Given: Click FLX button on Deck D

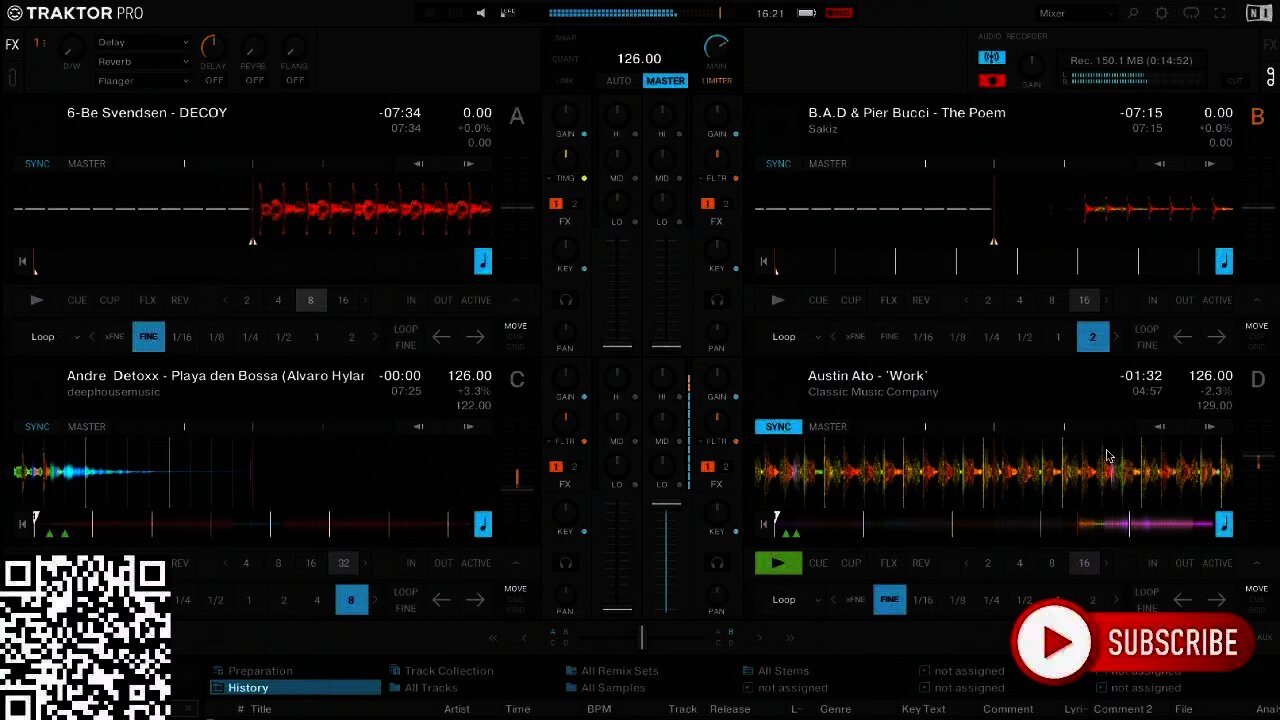Looking at the screenshot, I should point(888,563).
